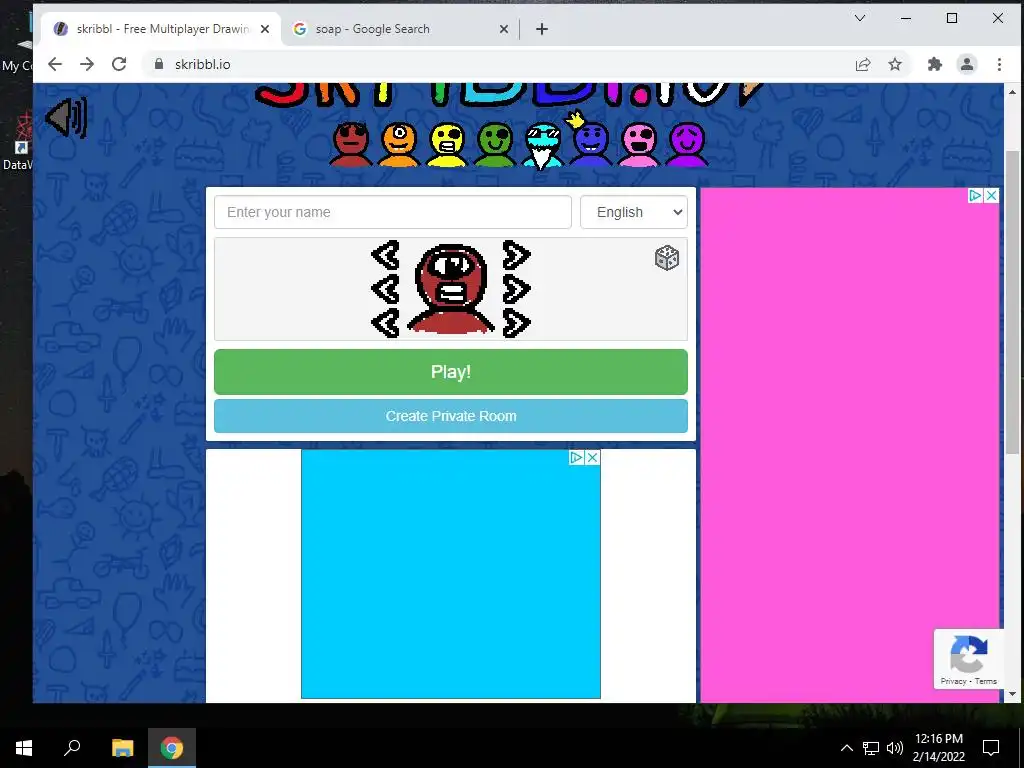Open Chrome Extensions puzzle icon

(935, 64)
